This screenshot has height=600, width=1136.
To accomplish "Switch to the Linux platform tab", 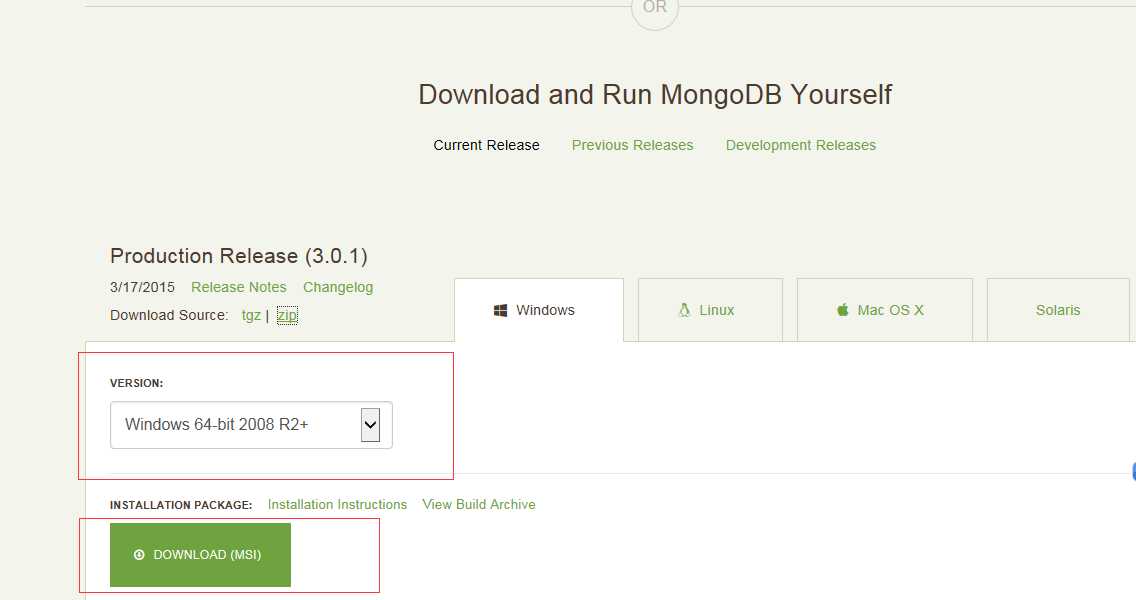I will coord(710,310).
